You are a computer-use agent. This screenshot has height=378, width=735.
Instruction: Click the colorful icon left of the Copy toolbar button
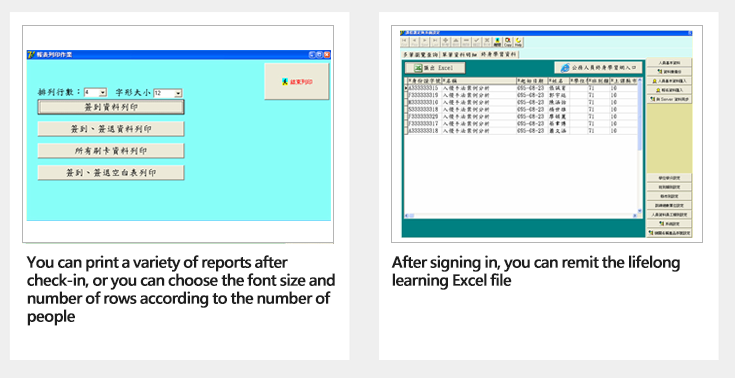[497, 40]
